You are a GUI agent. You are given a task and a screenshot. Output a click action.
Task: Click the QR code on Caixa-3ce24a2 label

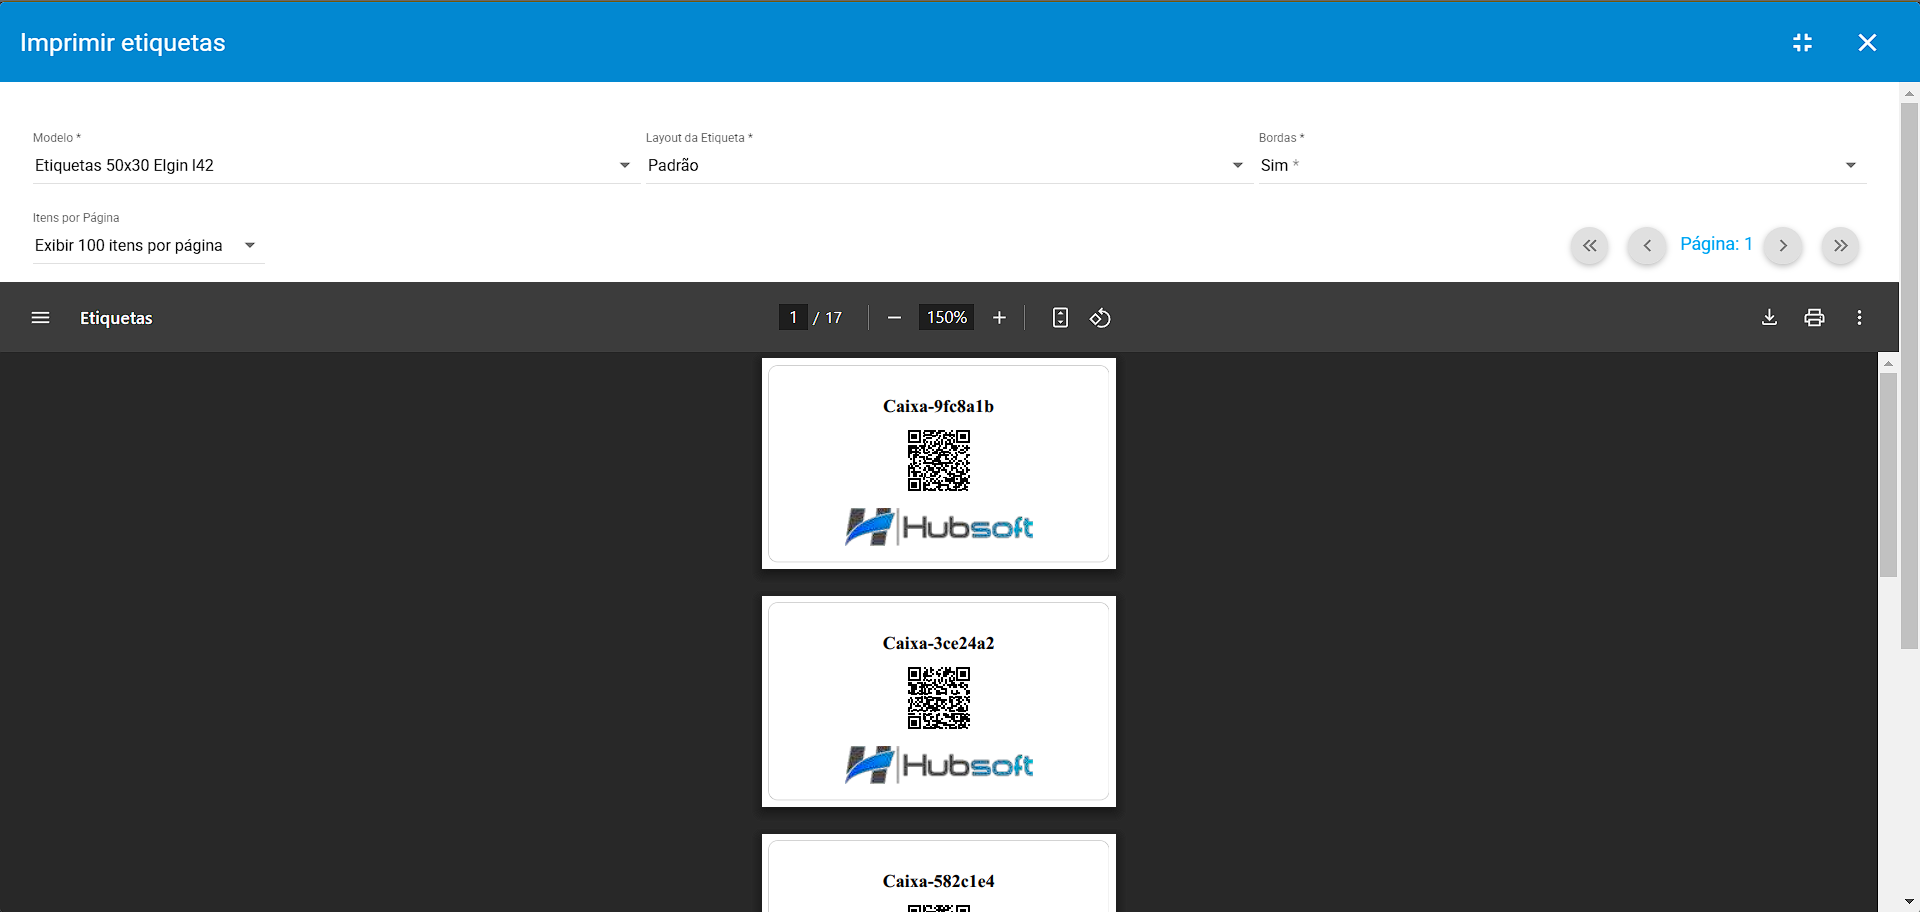[938, 698]
